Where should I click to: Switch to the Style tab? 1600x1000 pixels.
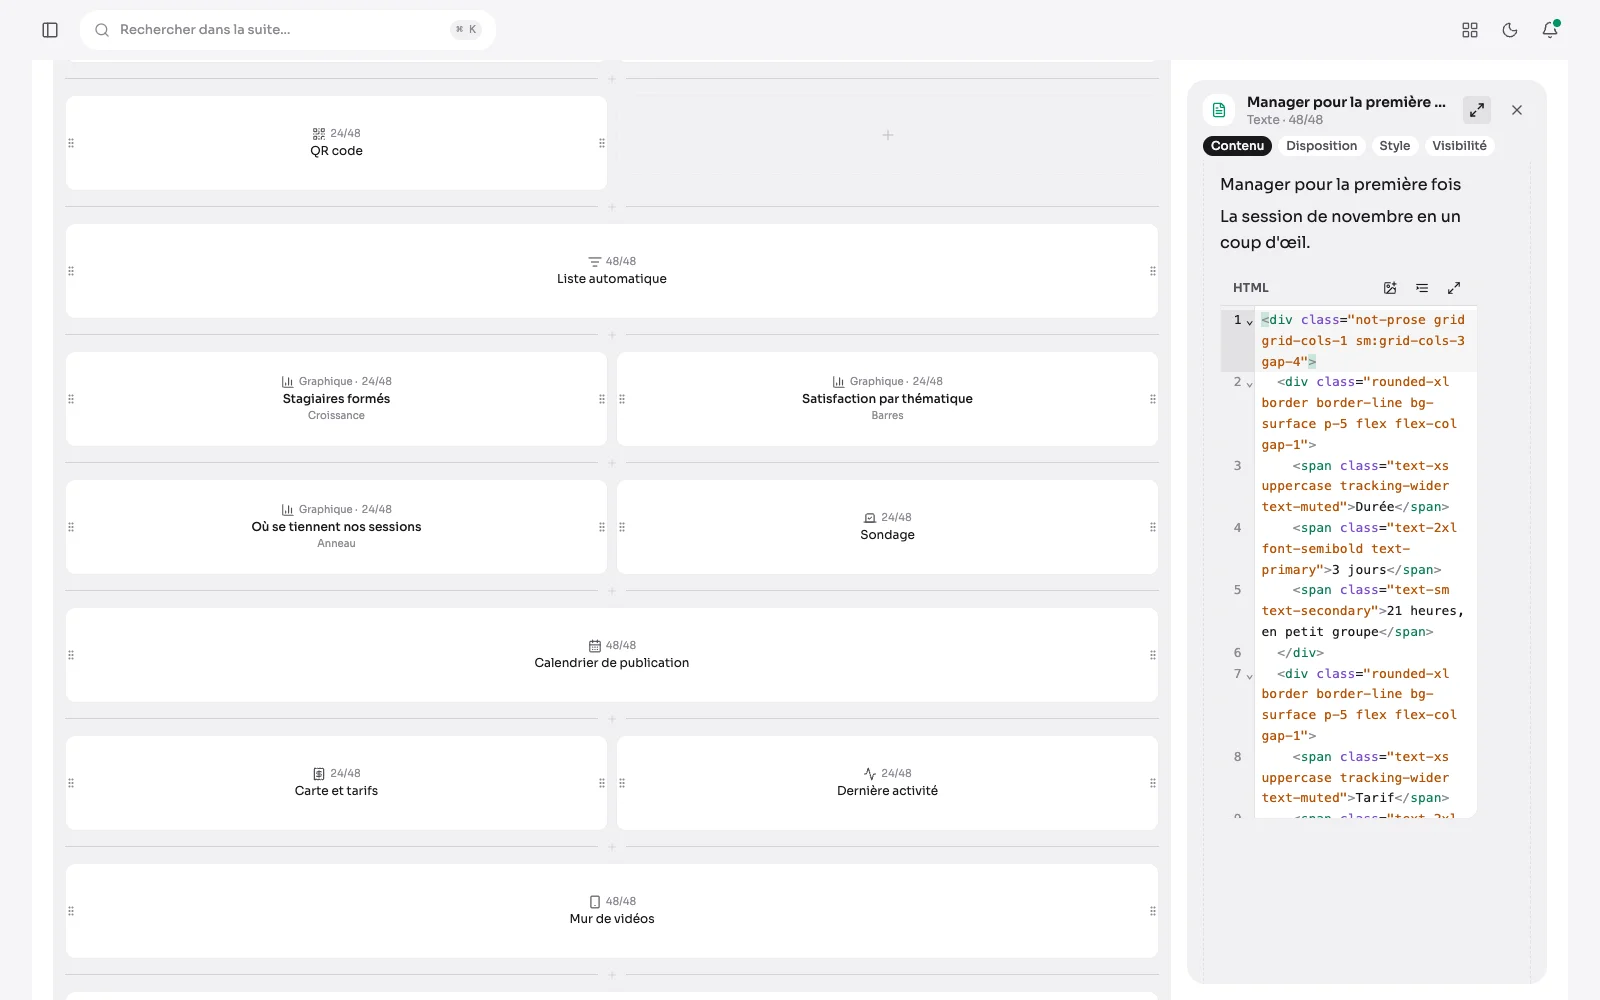[x=1394, y=146]
